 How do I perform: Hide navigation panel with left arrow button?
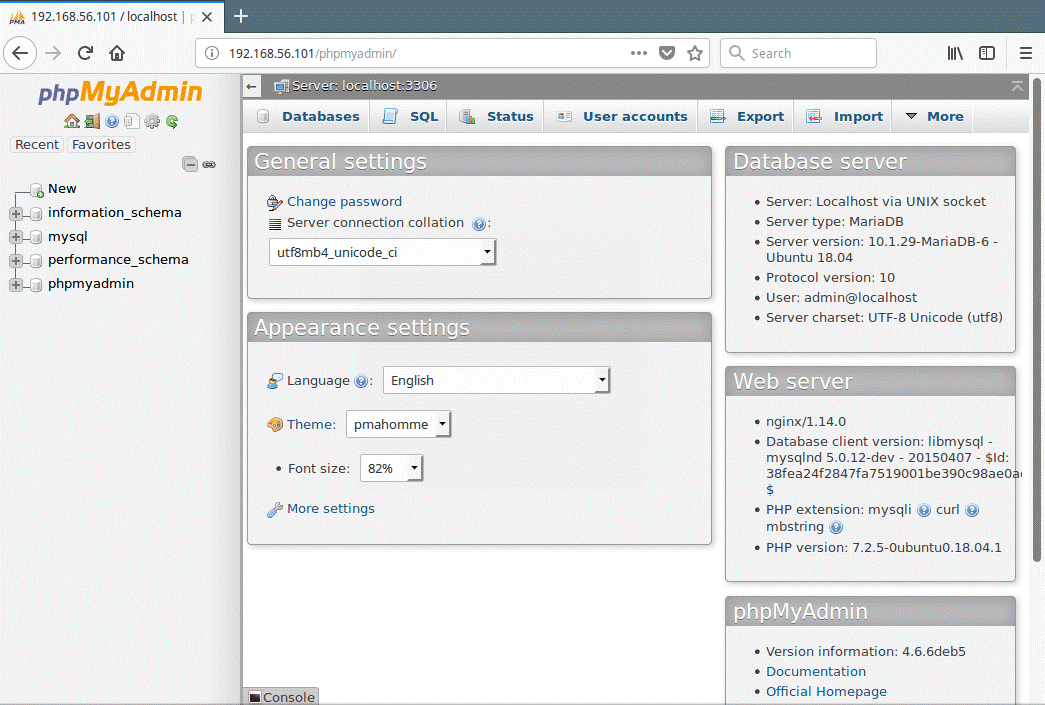[251, 86]
